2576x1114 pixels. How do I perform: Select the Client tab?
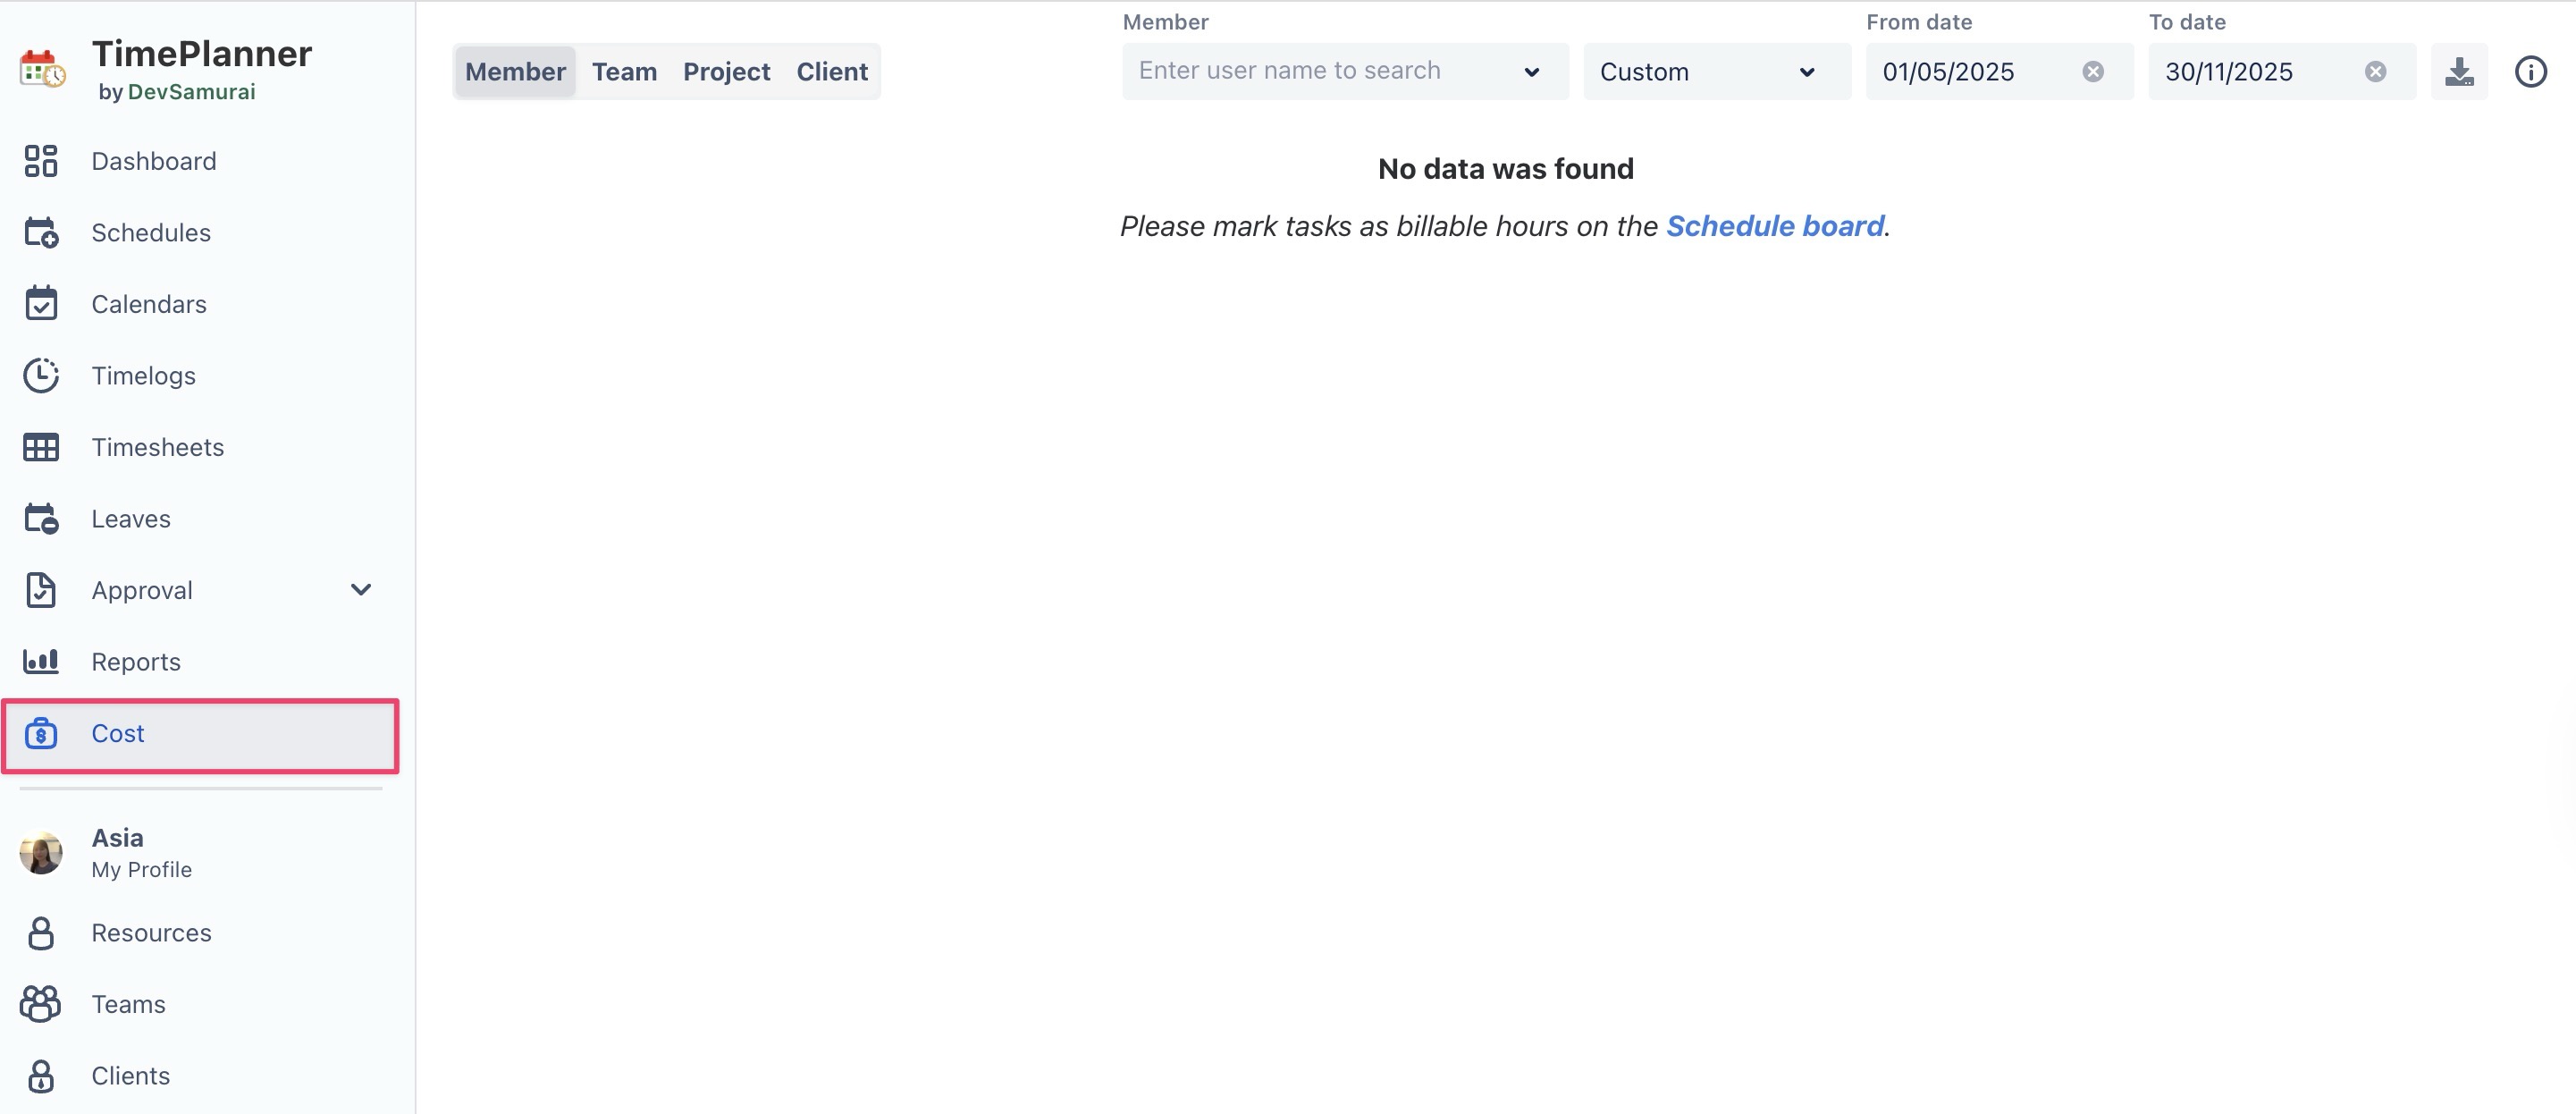(831, 72)
